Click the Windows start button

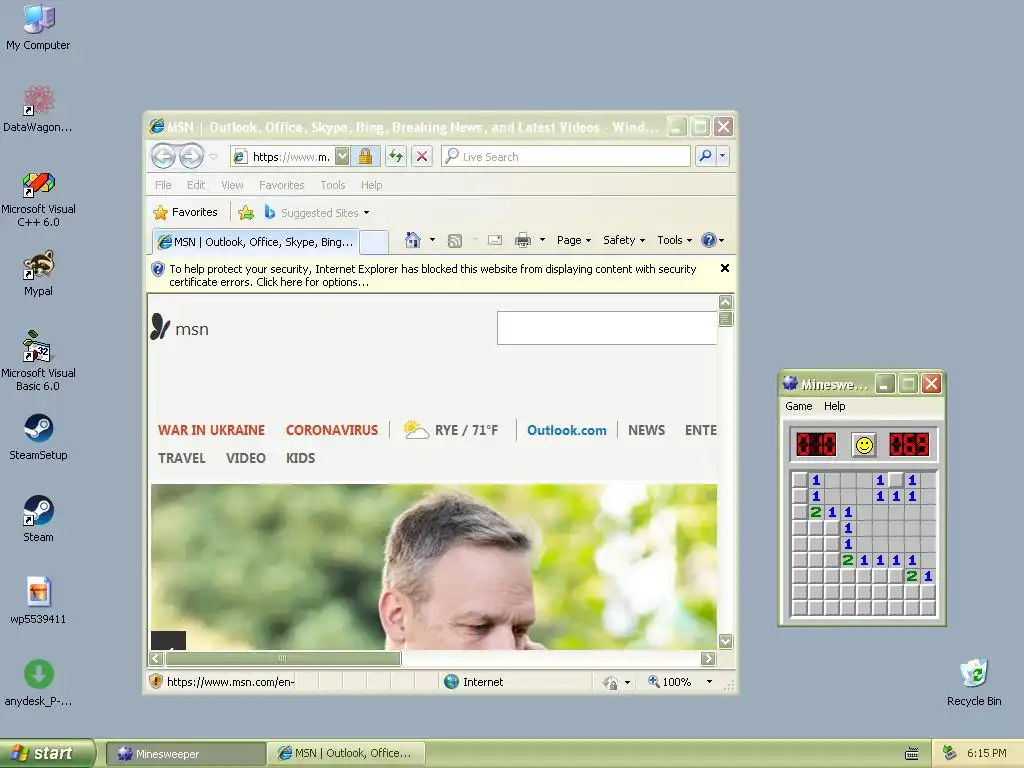click(47, 753)
